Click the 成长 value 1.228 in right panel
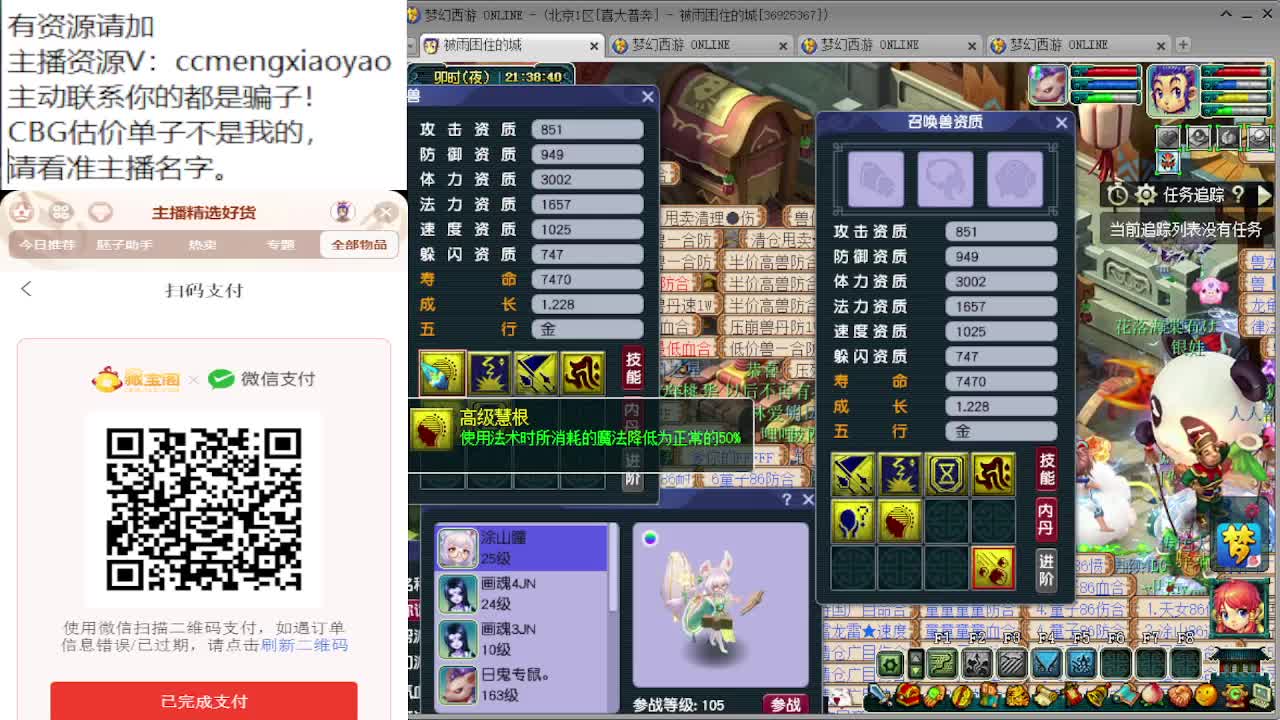Image resolution: width=1280 pixels, height=720 pixels. (1001, 406)
